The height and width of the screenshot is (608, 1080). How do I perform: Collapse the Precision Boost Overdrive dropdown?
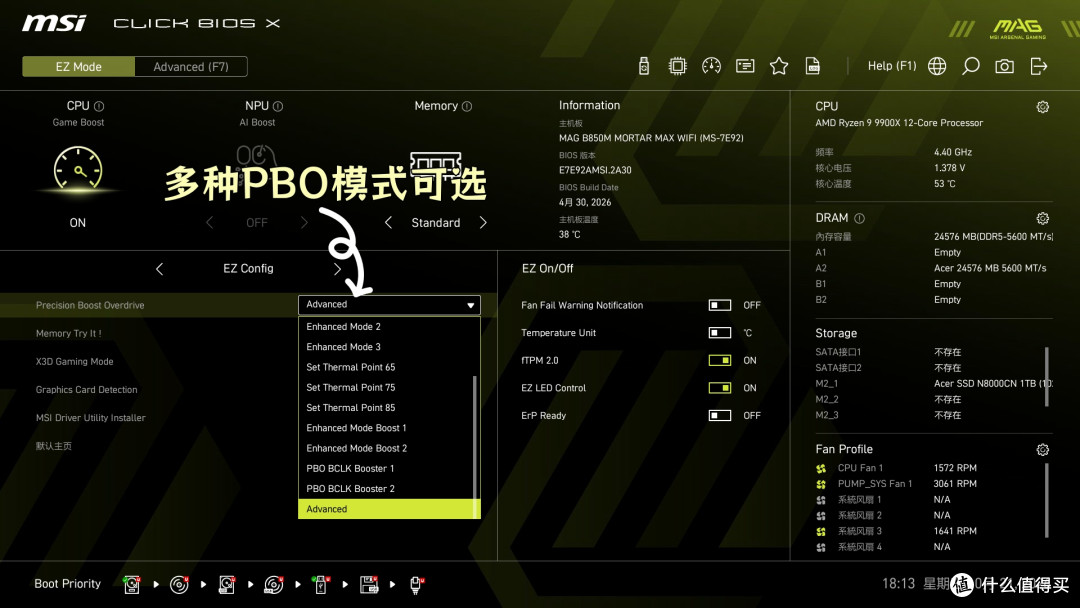pos(389,304)
